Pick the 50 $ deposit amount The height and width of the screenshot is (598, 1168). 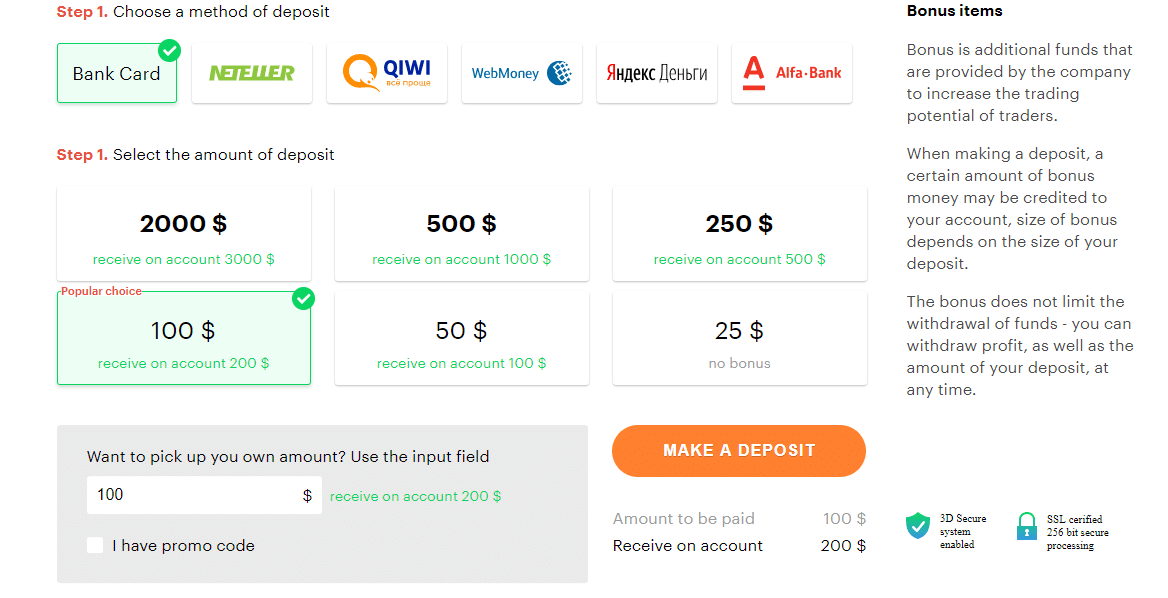pyautogui.click(x=461, y=339)
